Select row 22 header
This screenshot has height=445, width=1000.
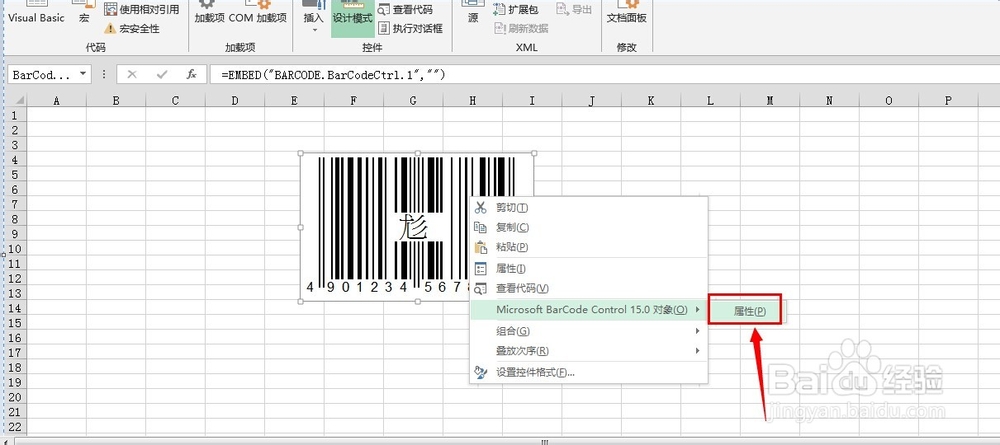[x=17, y=427]
